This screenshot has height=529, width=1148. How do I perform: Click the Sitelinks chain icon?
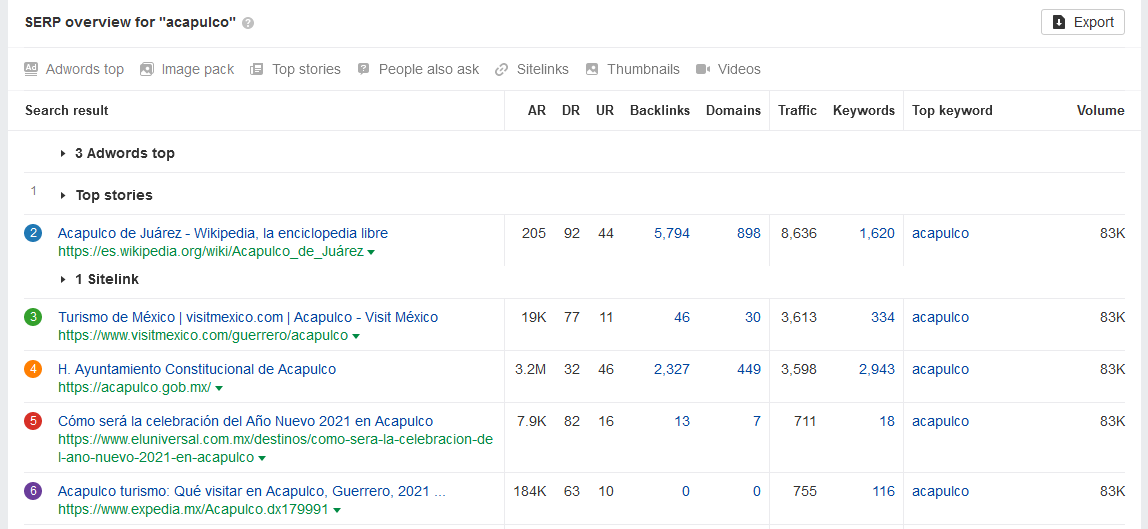(502, 69)
